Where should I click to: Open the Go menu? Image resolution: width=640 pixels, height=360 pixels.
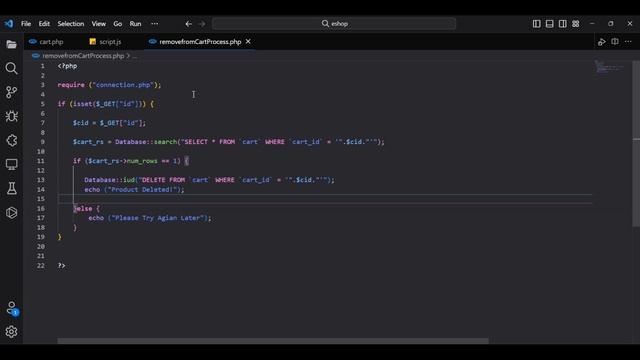tap(118, 24)
